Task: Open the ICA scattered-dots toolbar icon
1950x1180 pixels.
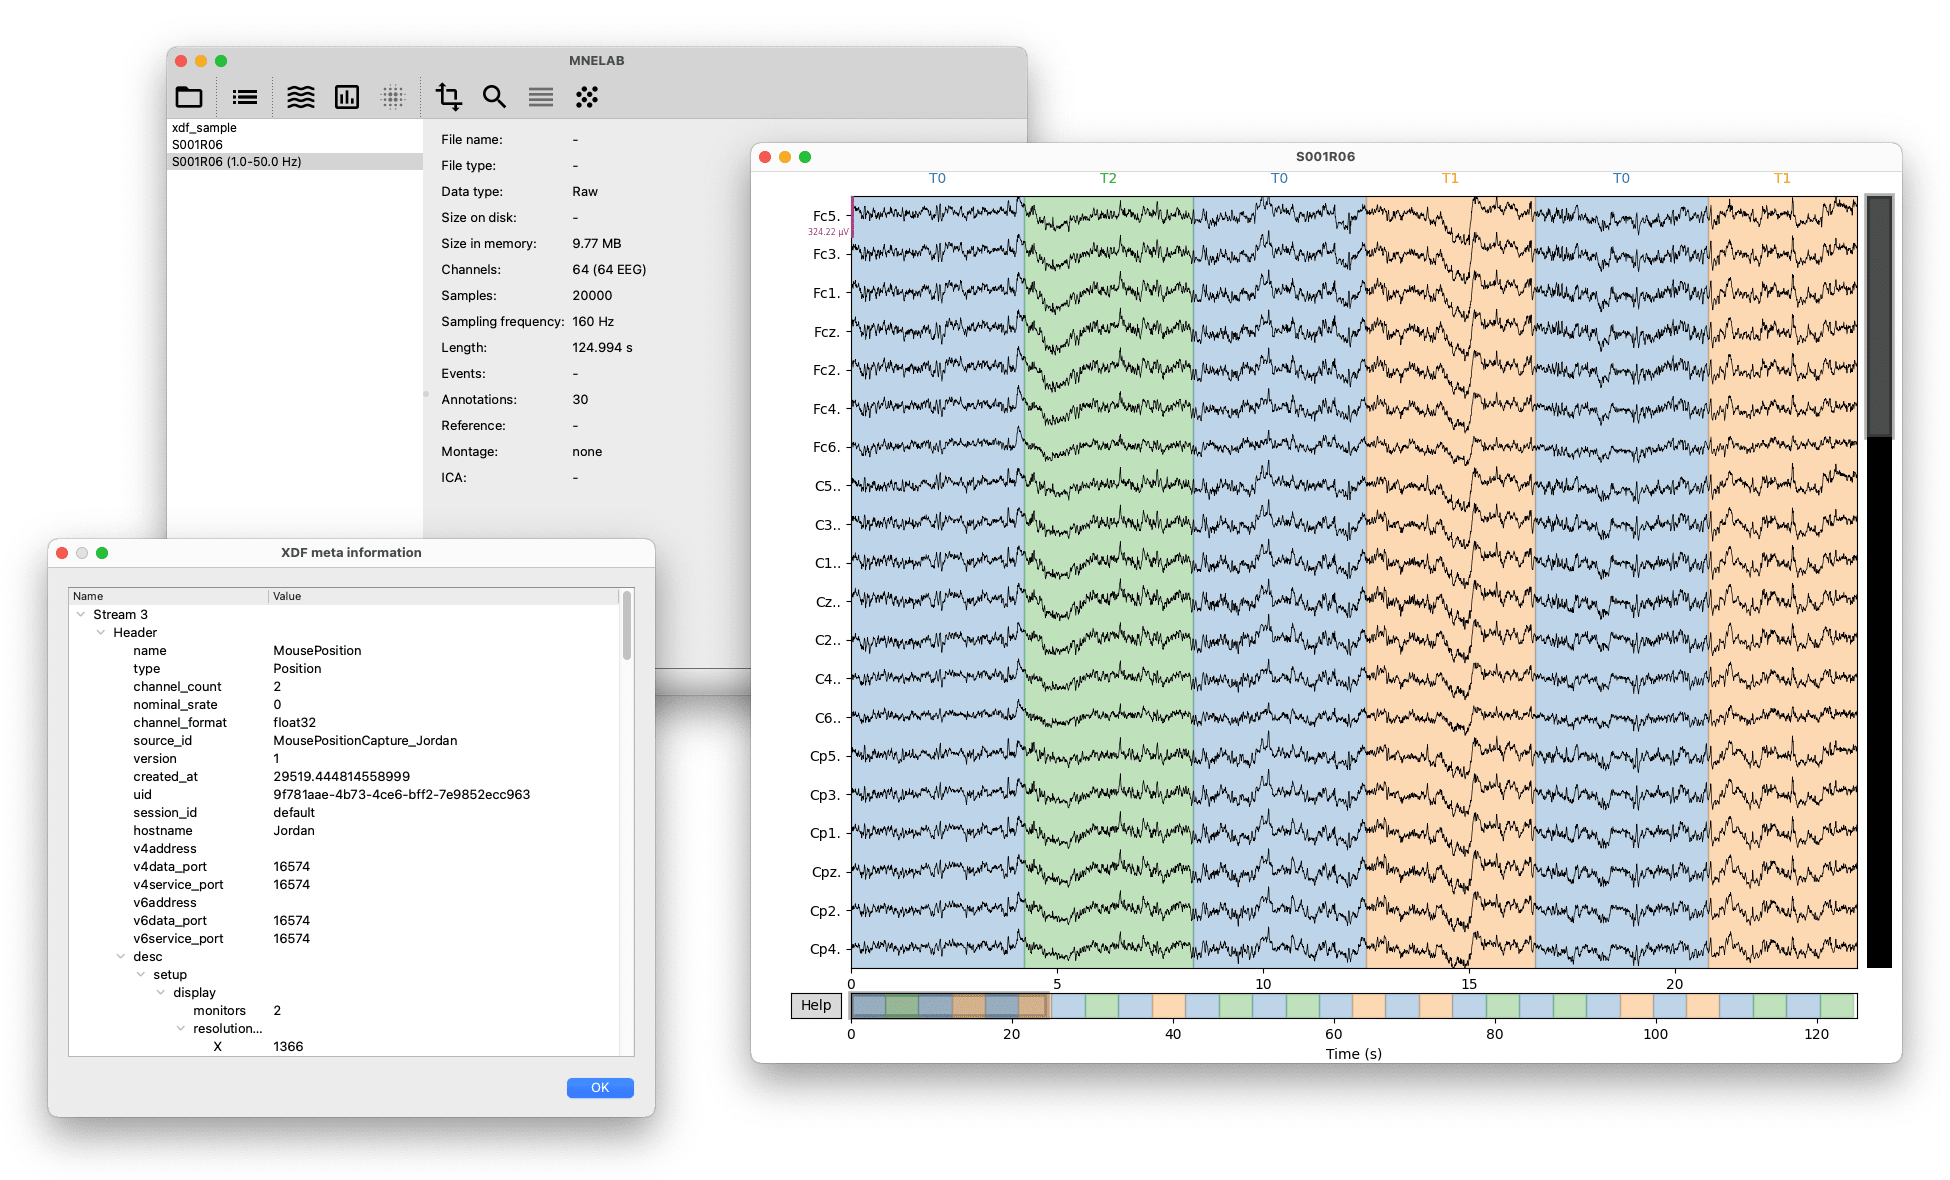Action: tap(587, 97)
